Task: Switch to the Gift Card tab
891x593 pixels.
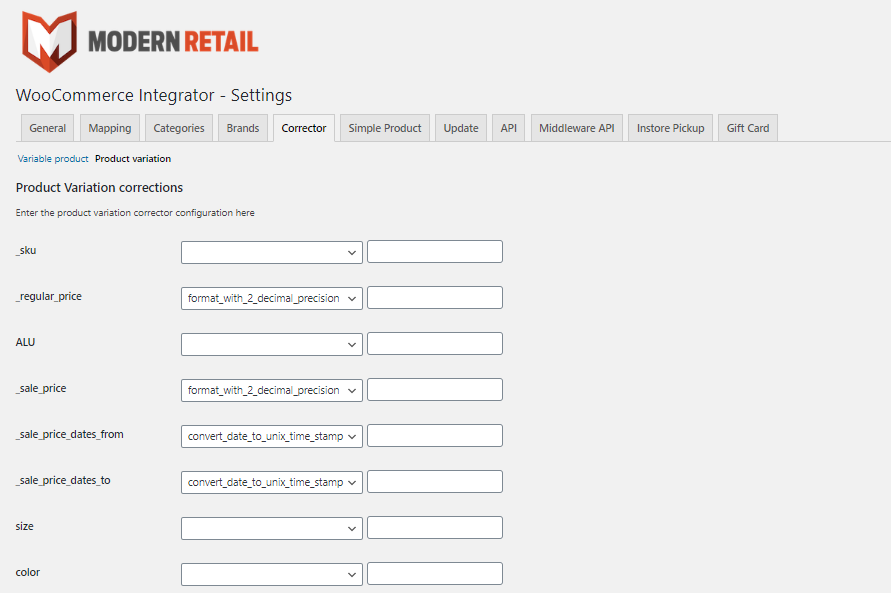Action: coord(748,128)
